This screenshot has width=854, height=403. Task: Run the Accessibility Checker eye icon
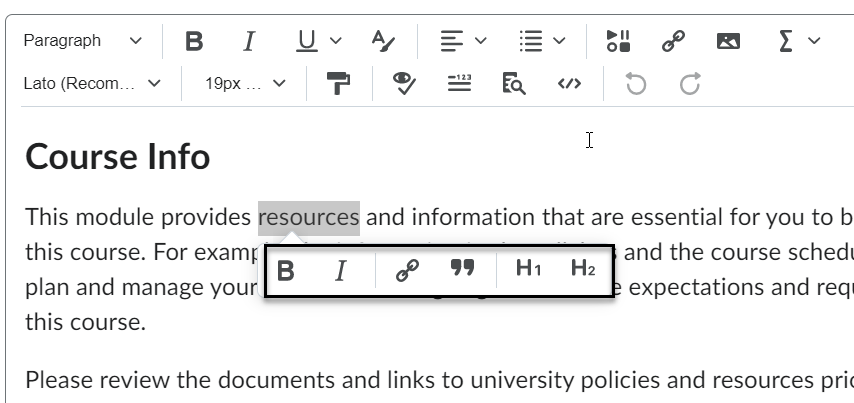(x=403, y=84)
